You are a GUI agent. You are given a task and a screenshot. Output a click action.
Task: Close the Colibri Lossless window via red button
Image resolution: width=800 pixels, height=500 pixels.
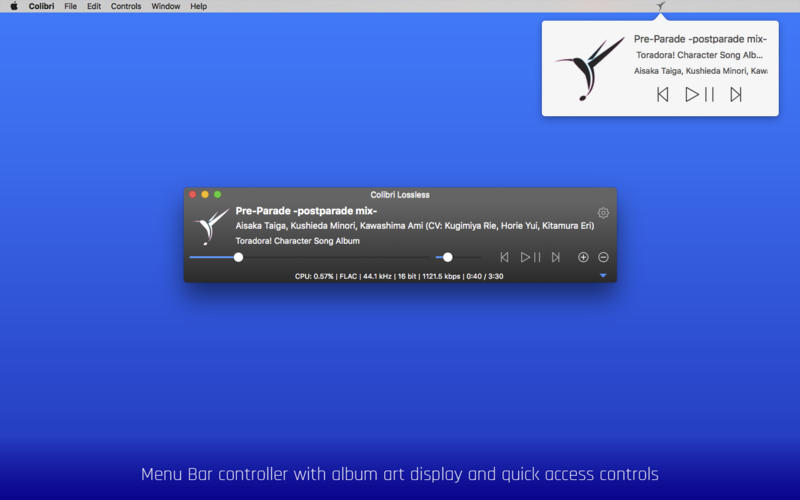tap(192, 194)
